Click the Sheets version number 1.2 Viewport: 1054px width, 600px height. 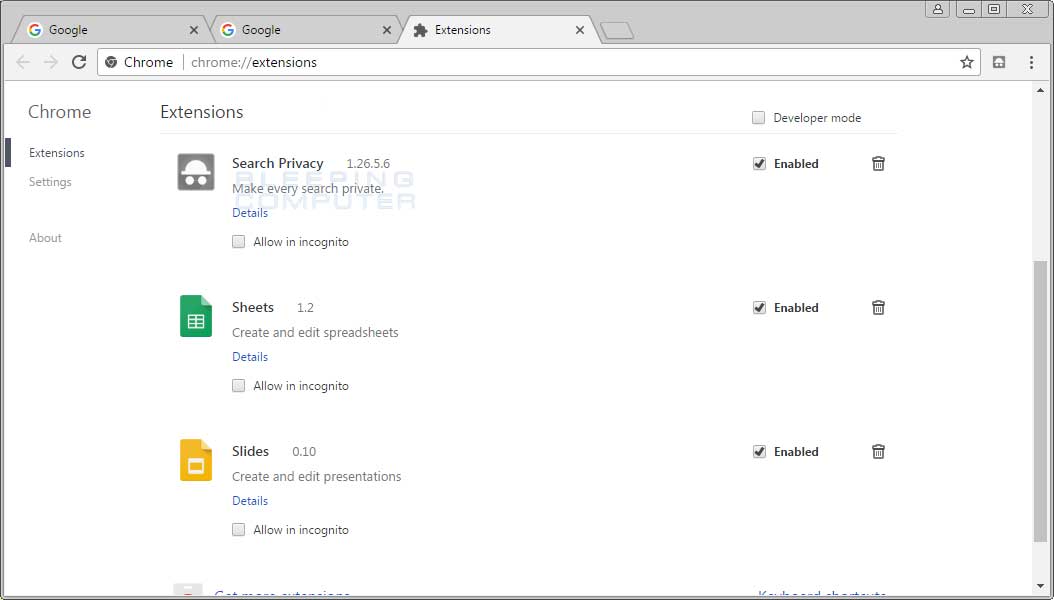(x=305, y=308)
